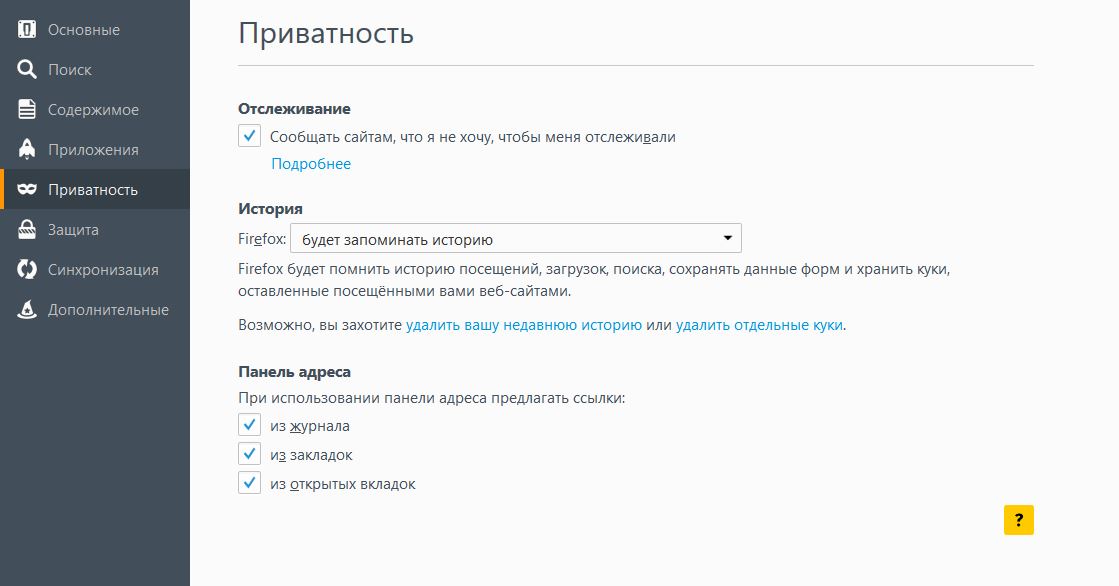Click «удалить вашу недавнюю историю» link
Image resolution: width=1119 pixels, height=586 pixels.
coord(524,325)
